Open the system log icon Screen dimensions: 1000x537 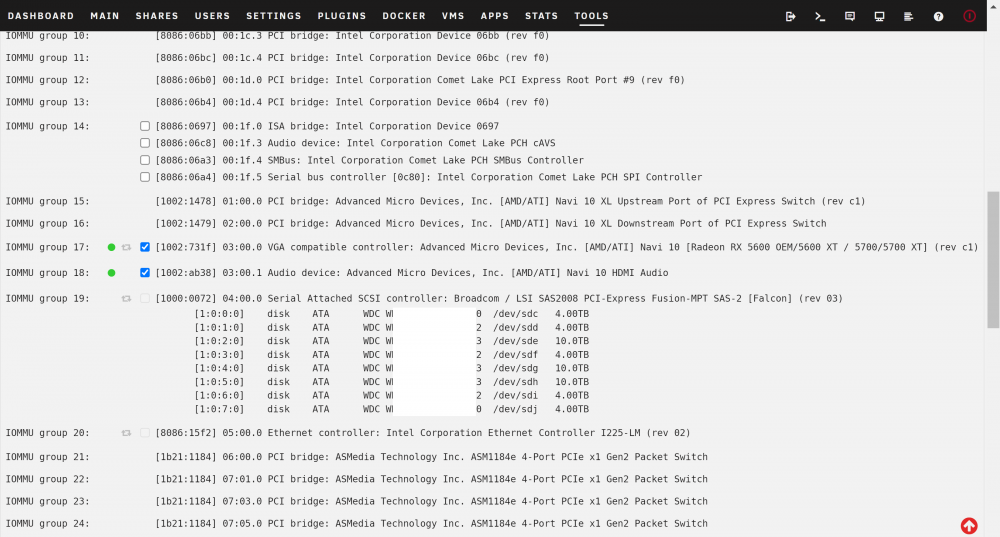pos(909,17)
